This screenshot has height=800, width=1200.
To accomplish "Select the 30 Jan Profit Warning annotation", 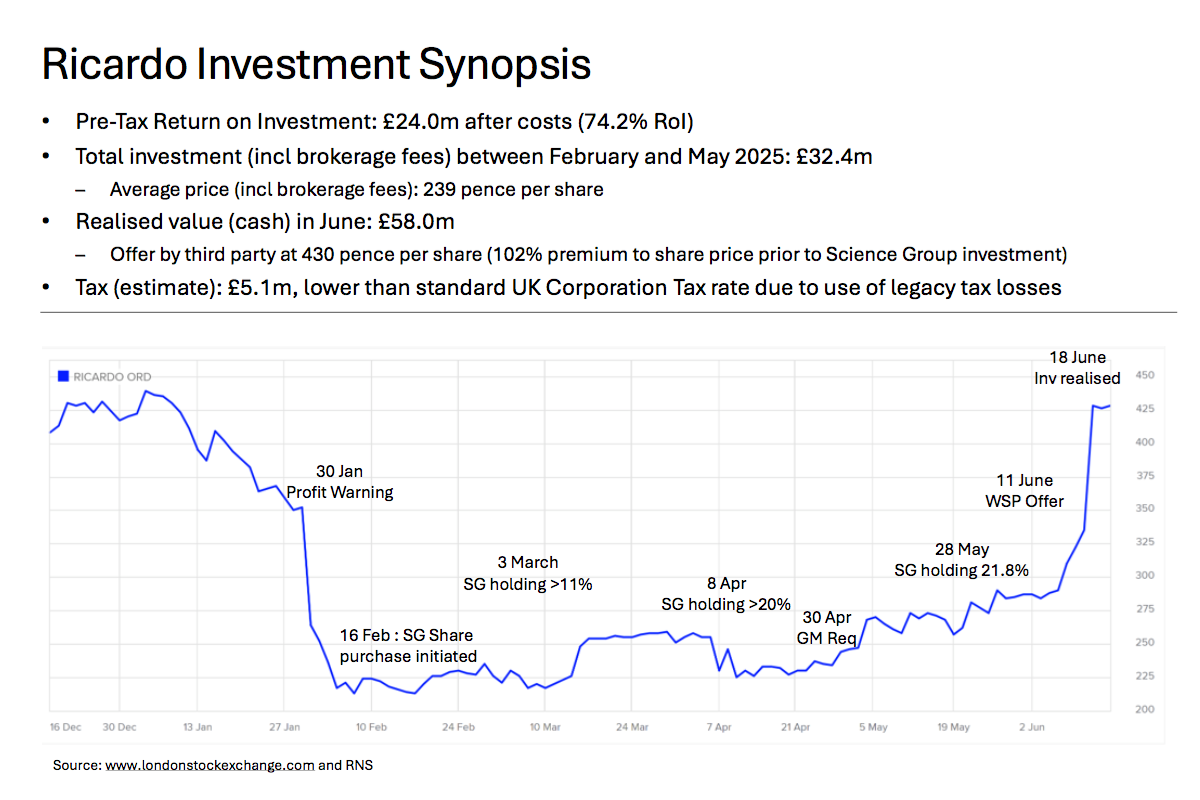I will [340, 482].
